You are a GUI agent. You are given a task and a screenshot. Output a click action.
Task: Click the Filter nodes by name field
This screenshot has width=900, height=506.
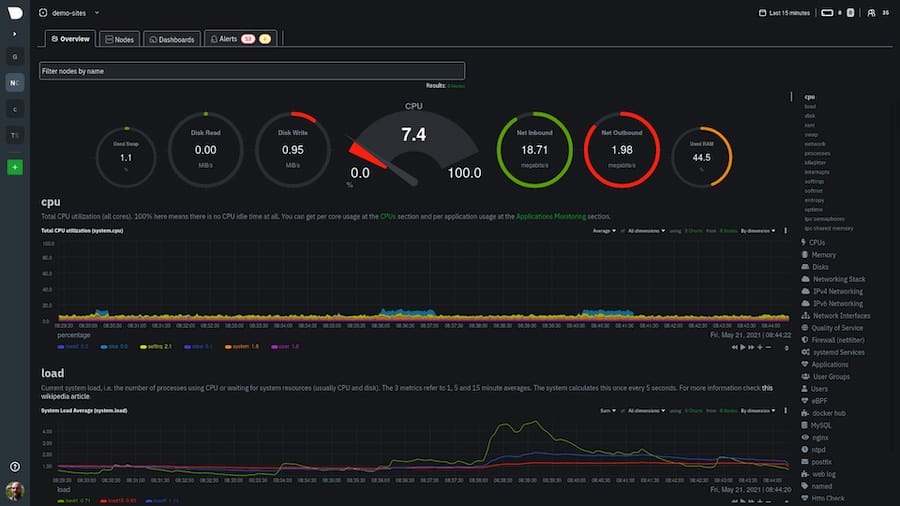coord(251,71)
